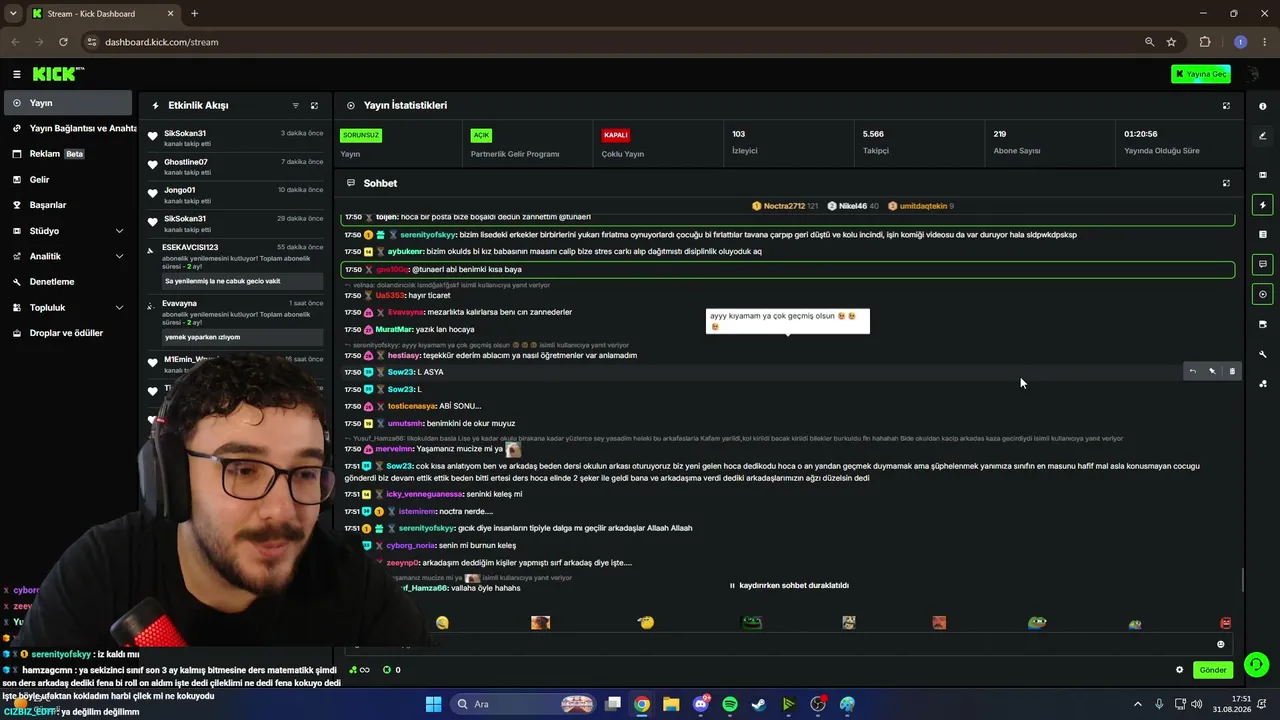Screen dimensions: 1280x720
Task: Open the info icon in the right sidebar
Action: (x=1263, y=106)
